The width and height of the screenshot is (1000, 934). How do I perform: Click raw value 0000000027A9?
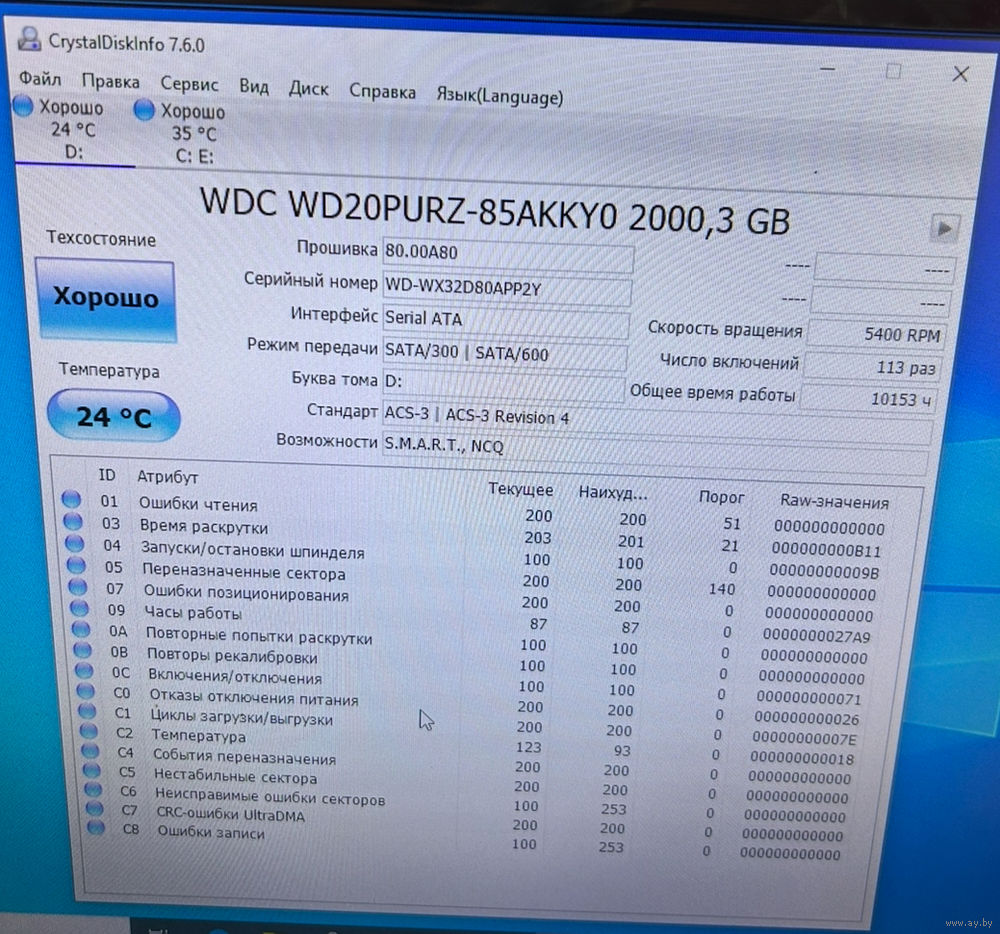point(816,636)
